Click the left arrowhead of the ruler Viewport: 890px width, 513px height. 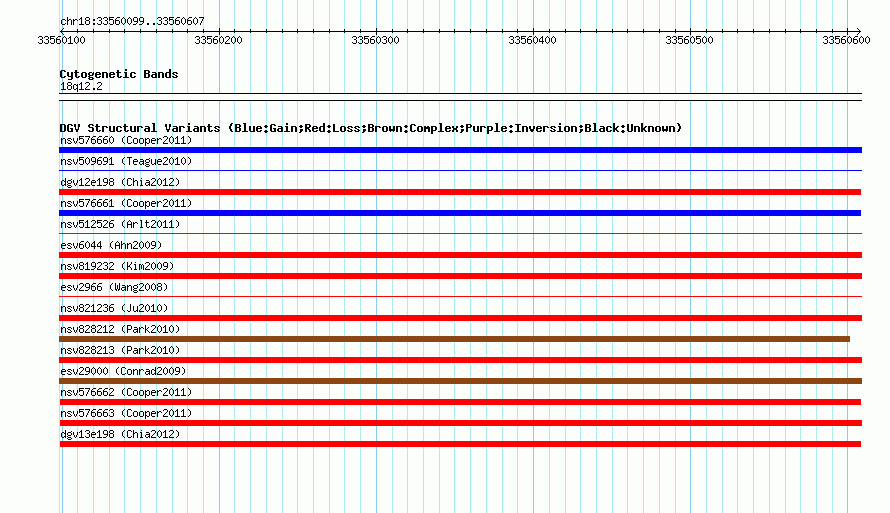click(62, 31)
